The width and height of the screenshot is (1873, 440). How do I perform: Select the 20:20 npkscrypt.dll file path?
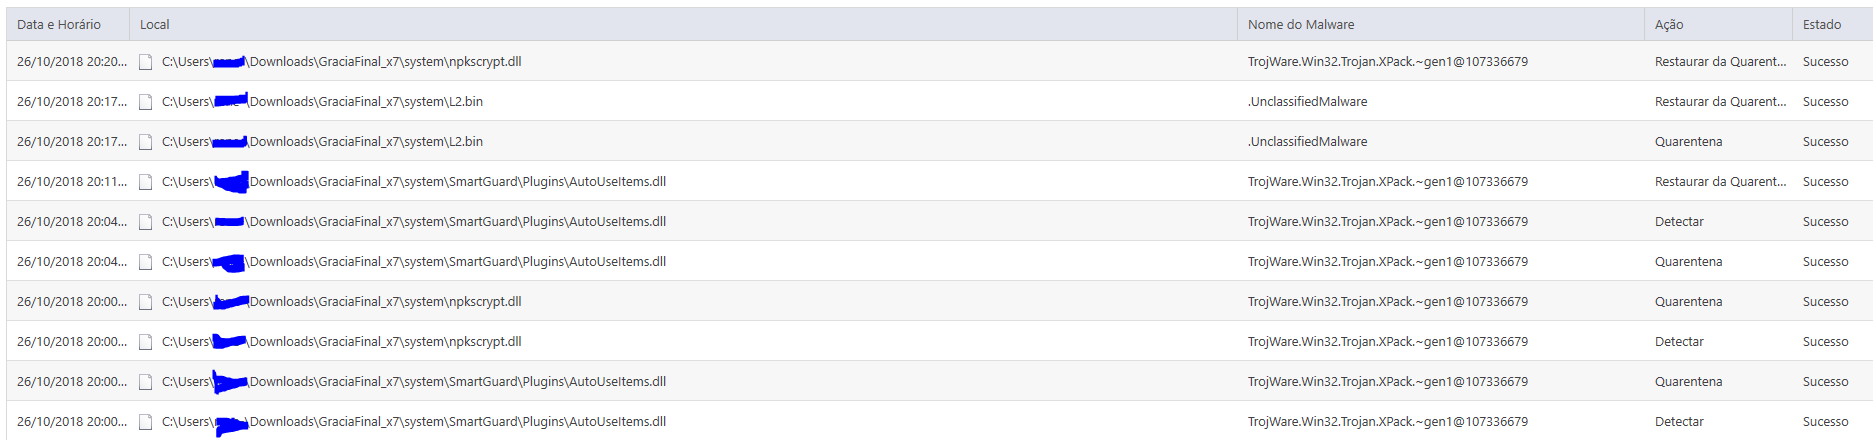(385, 62)
